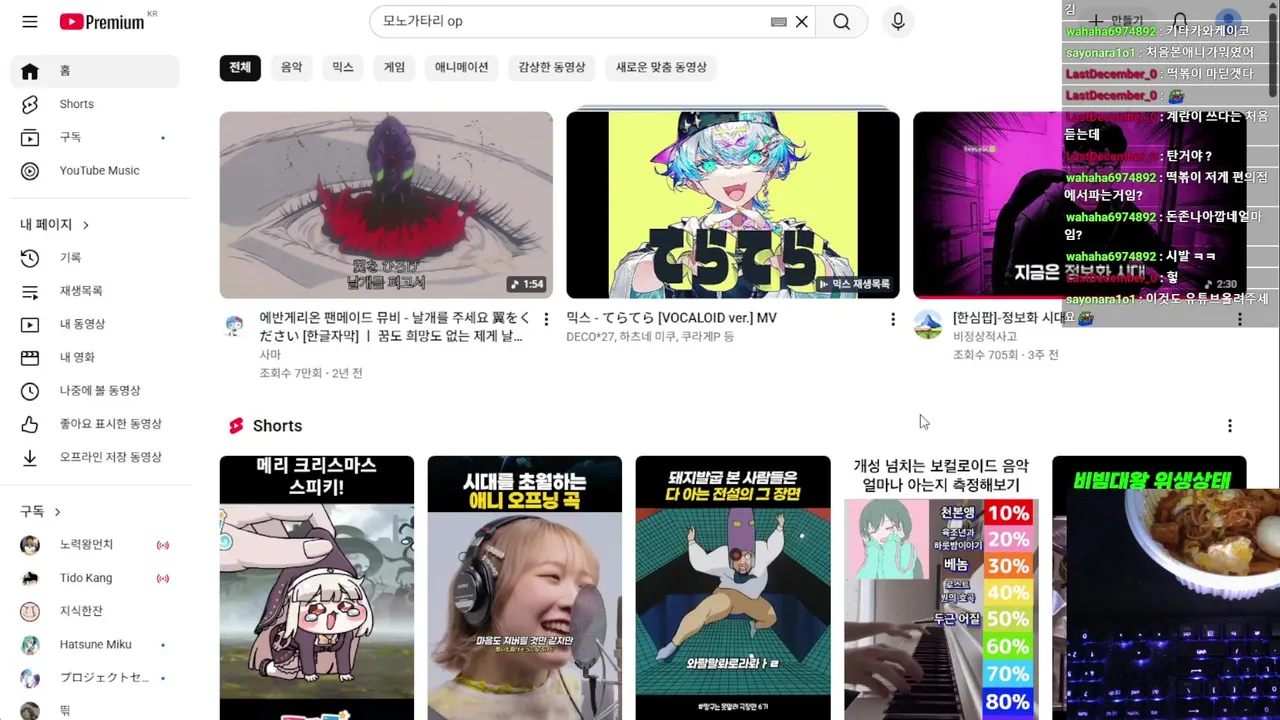Open the 비정상적사고 channel avatar
This screenshot has width=1280, height=720.
pyautogui.click(x=928, y=324)
